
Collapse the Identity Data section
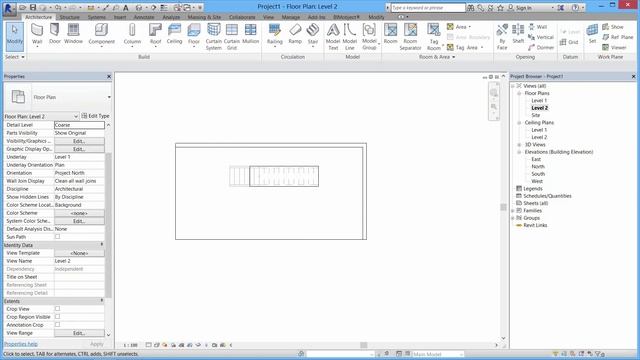tap(102, 245)
